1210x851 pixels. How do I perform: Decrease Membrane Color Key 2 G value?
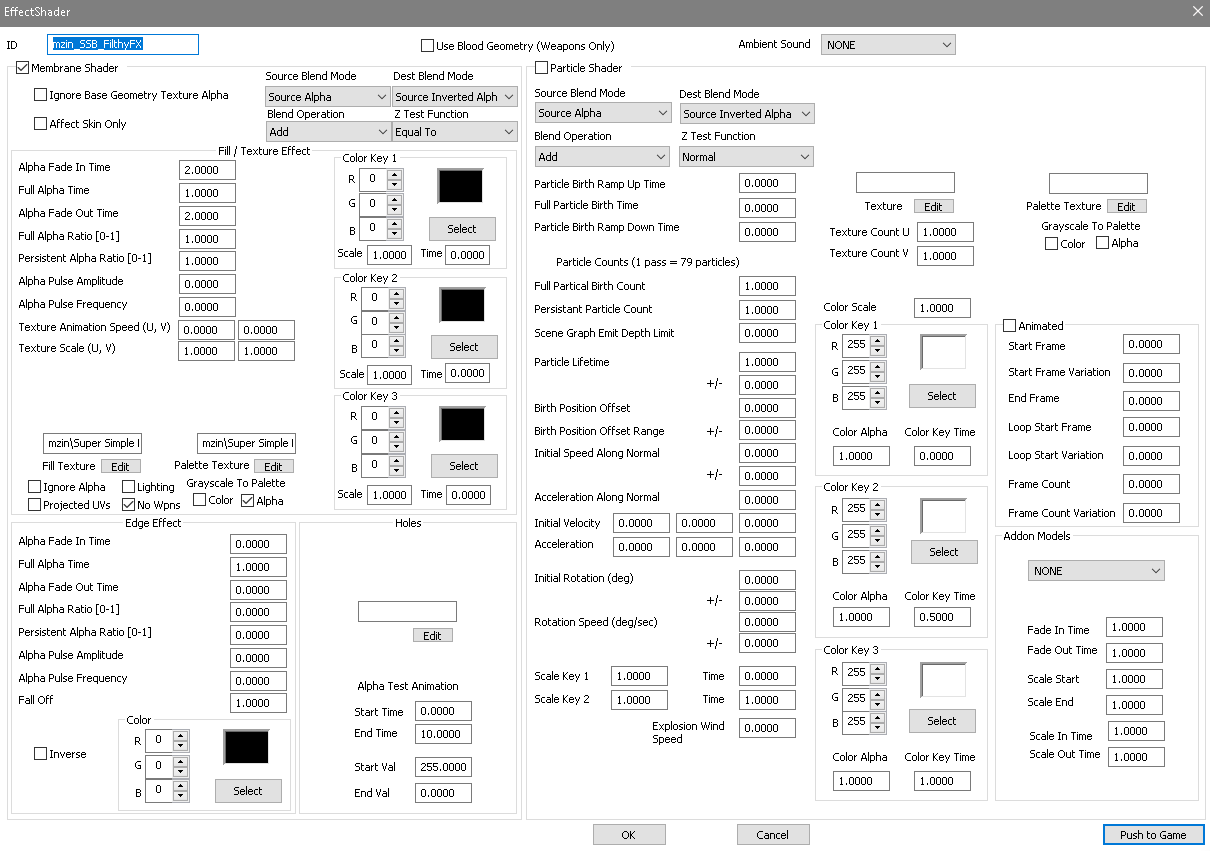[x=396, y=326]
